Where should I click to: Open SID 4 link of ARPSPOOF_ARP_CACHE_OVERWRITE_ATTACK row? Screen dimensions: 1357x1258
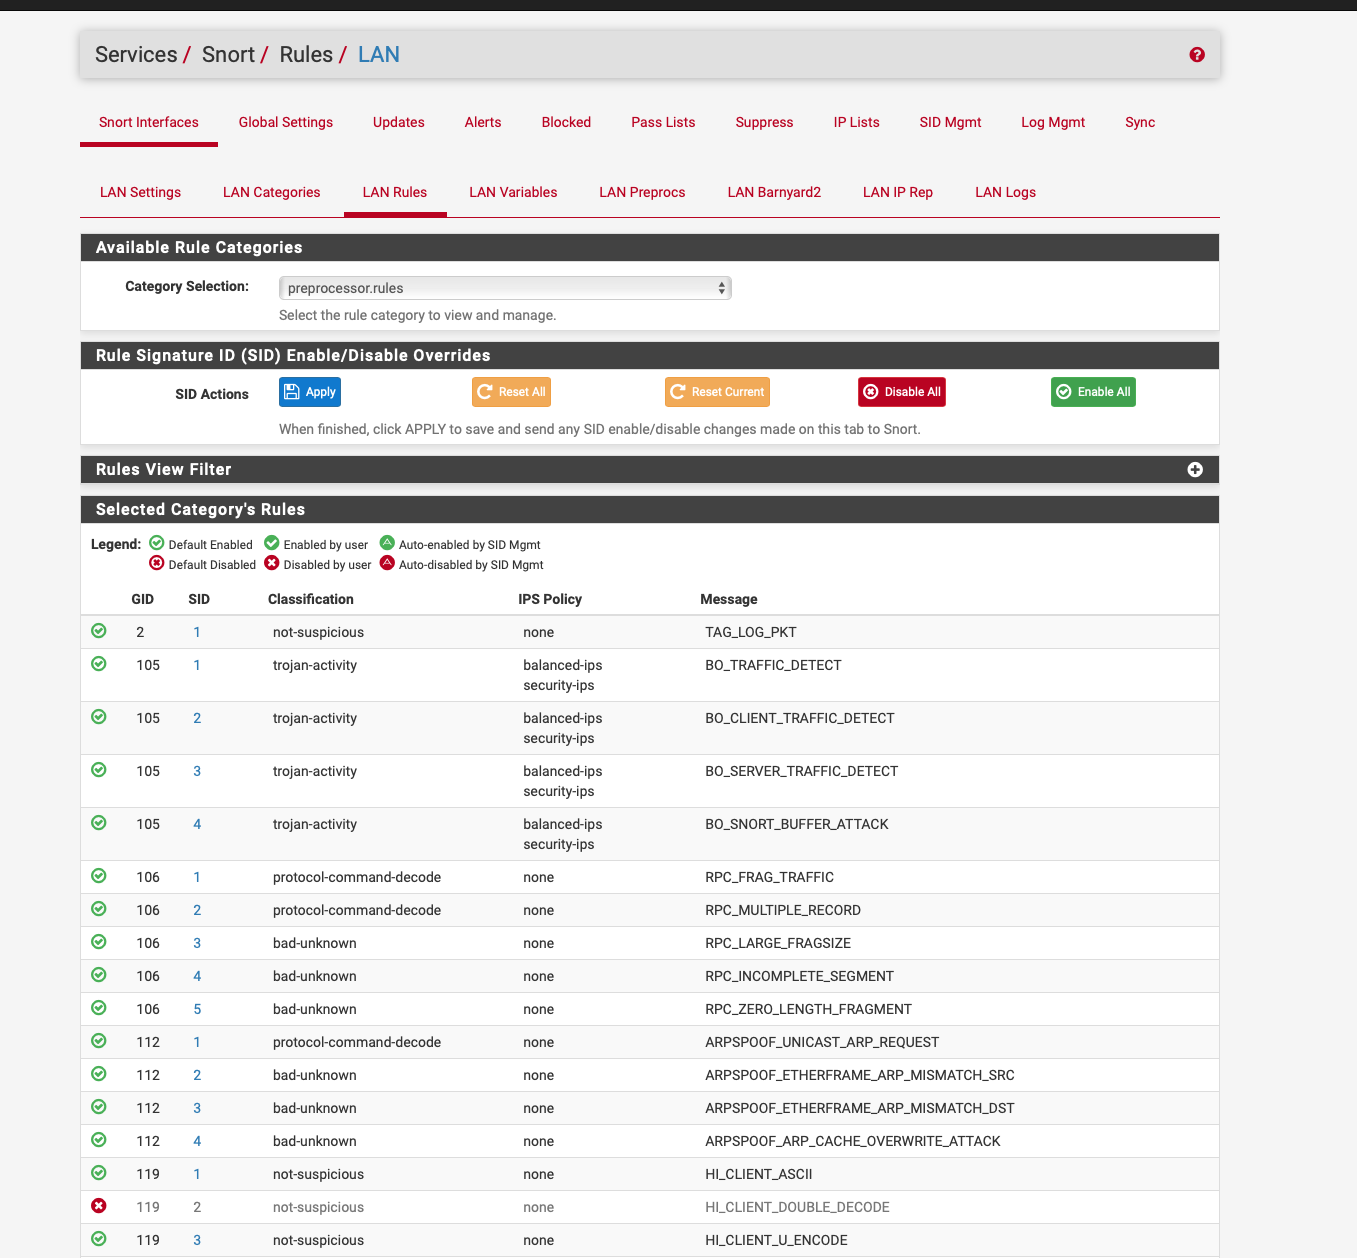pyautogui.click(x=197, y=1141)
